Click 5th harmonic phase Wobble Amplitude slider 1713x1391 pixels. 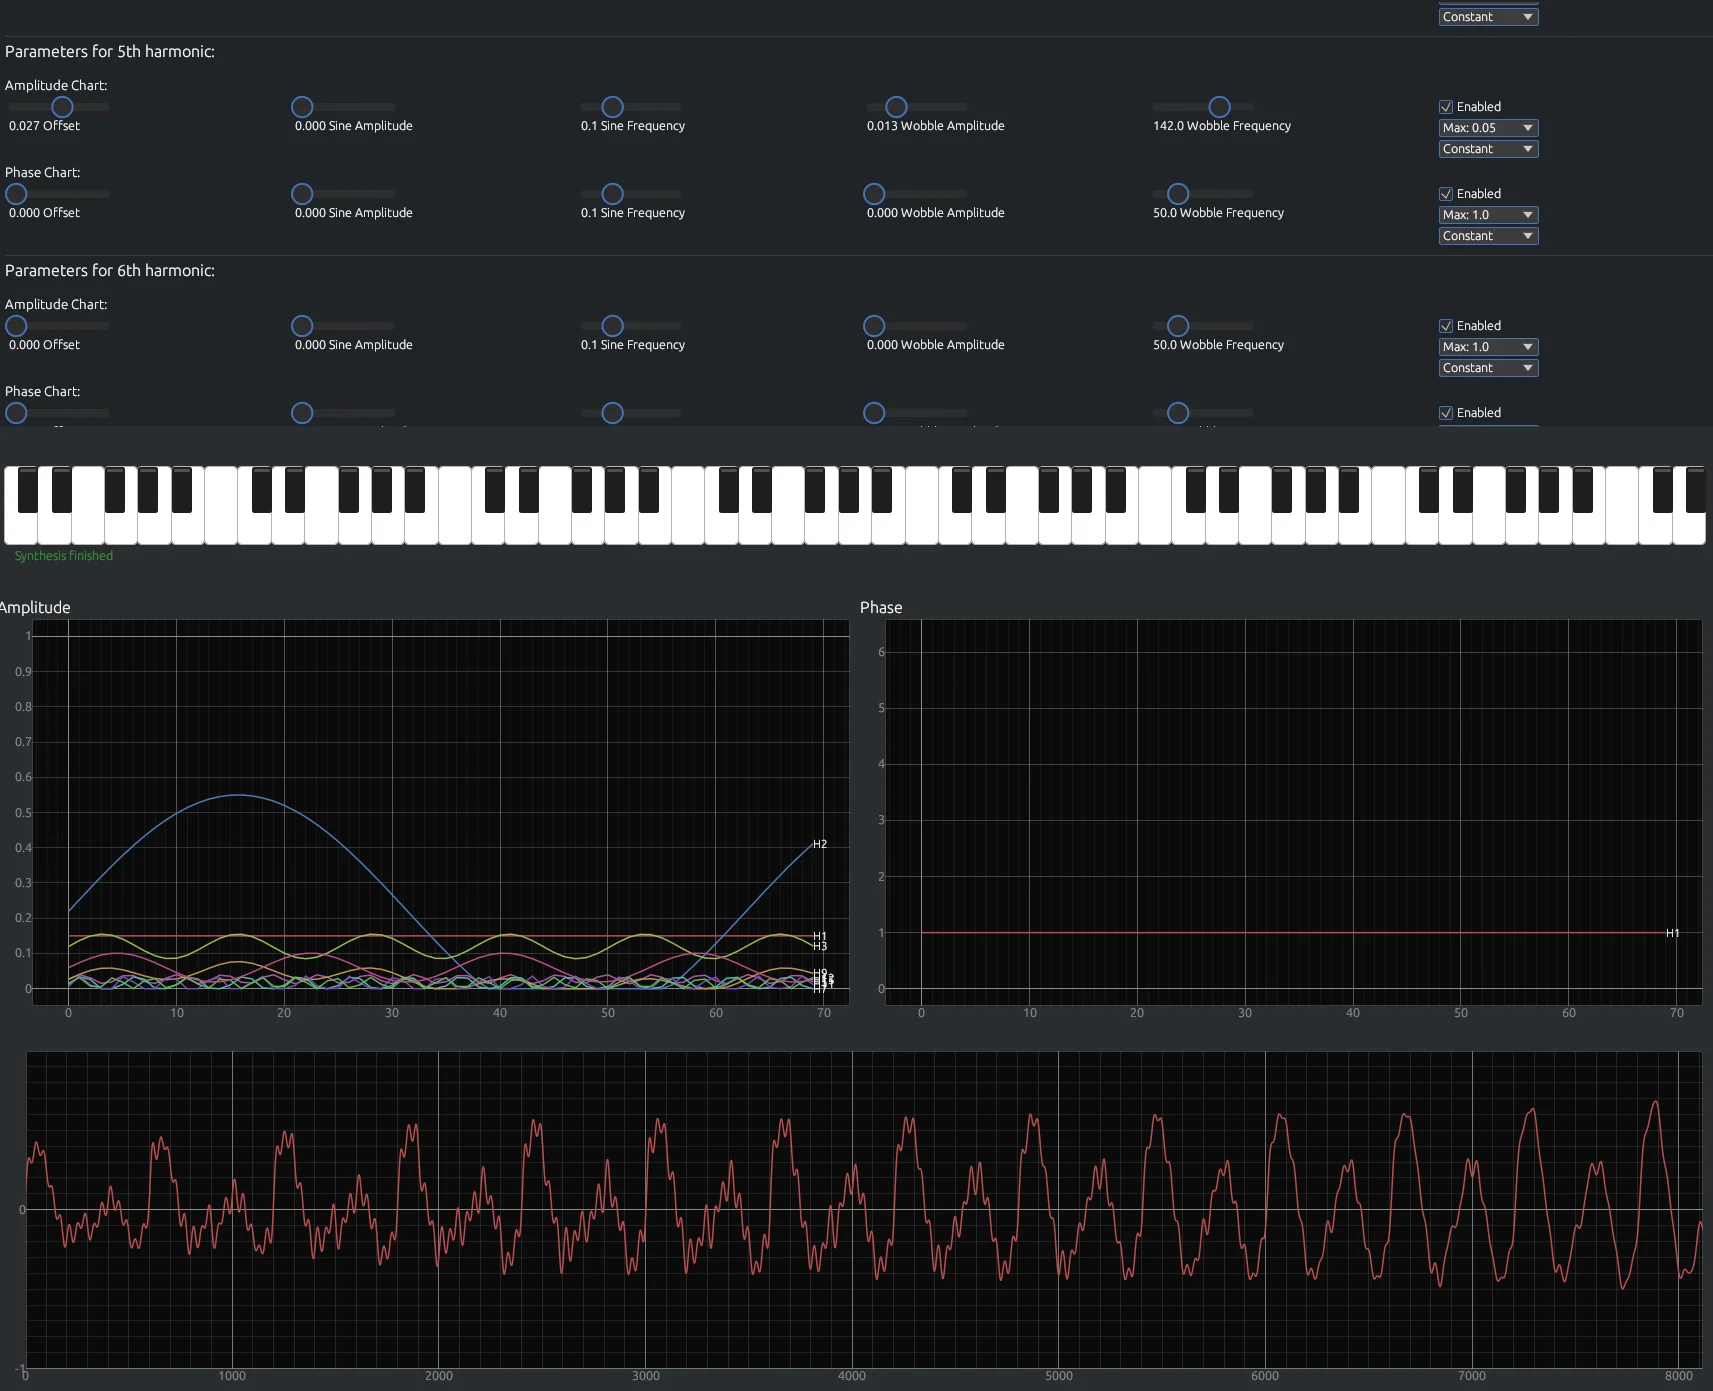916,194
